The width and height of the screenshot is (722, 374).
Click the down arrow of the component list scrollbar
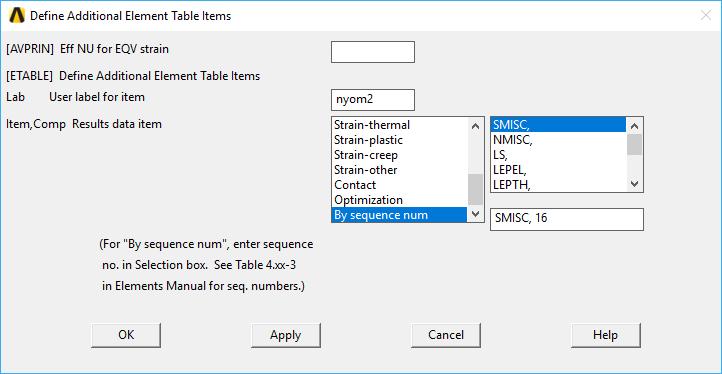(x=635, y=184)
